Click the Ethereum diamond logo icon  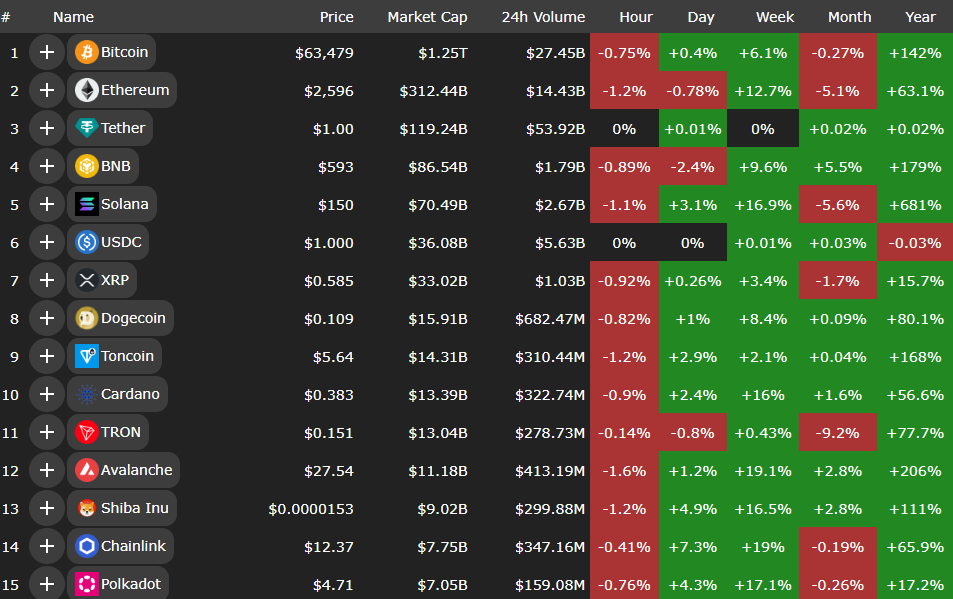coord(86,90)
